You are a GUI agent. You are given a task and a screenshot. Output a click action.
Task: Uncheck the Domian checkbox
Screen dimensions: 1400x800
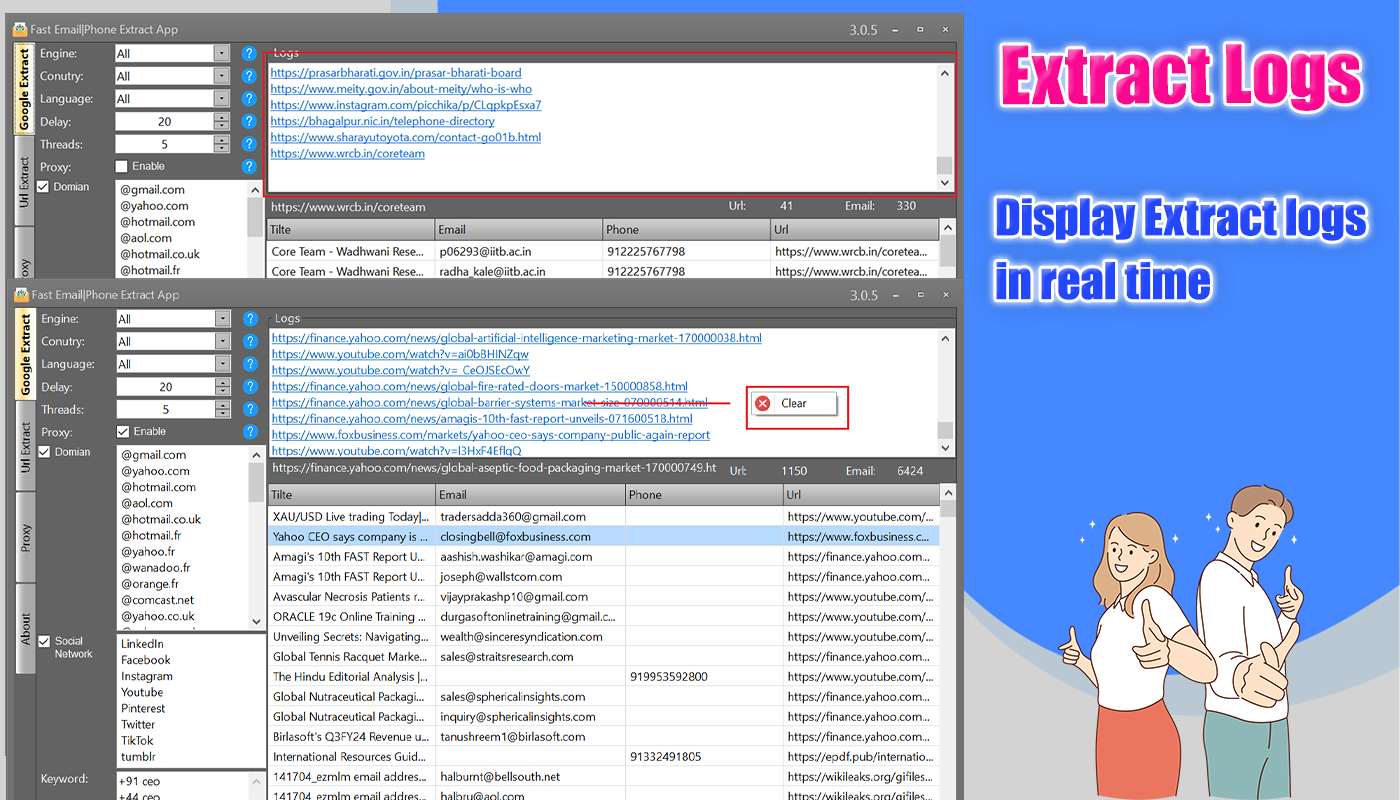(x=42, y=186)
